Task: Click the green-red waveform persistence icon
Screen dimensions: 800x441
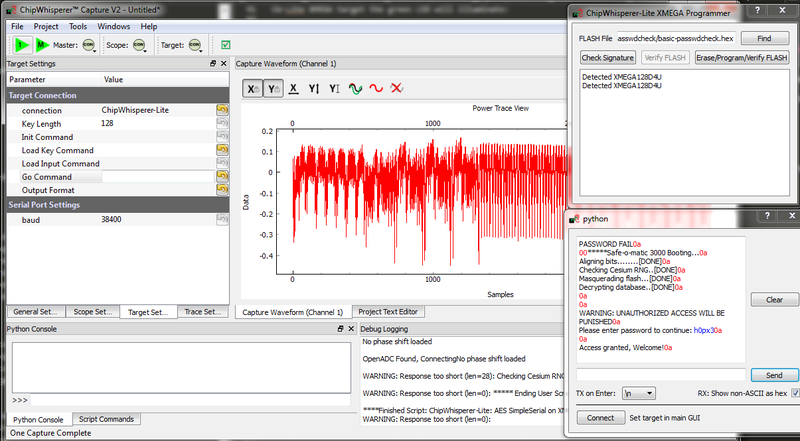Action: 356,89
